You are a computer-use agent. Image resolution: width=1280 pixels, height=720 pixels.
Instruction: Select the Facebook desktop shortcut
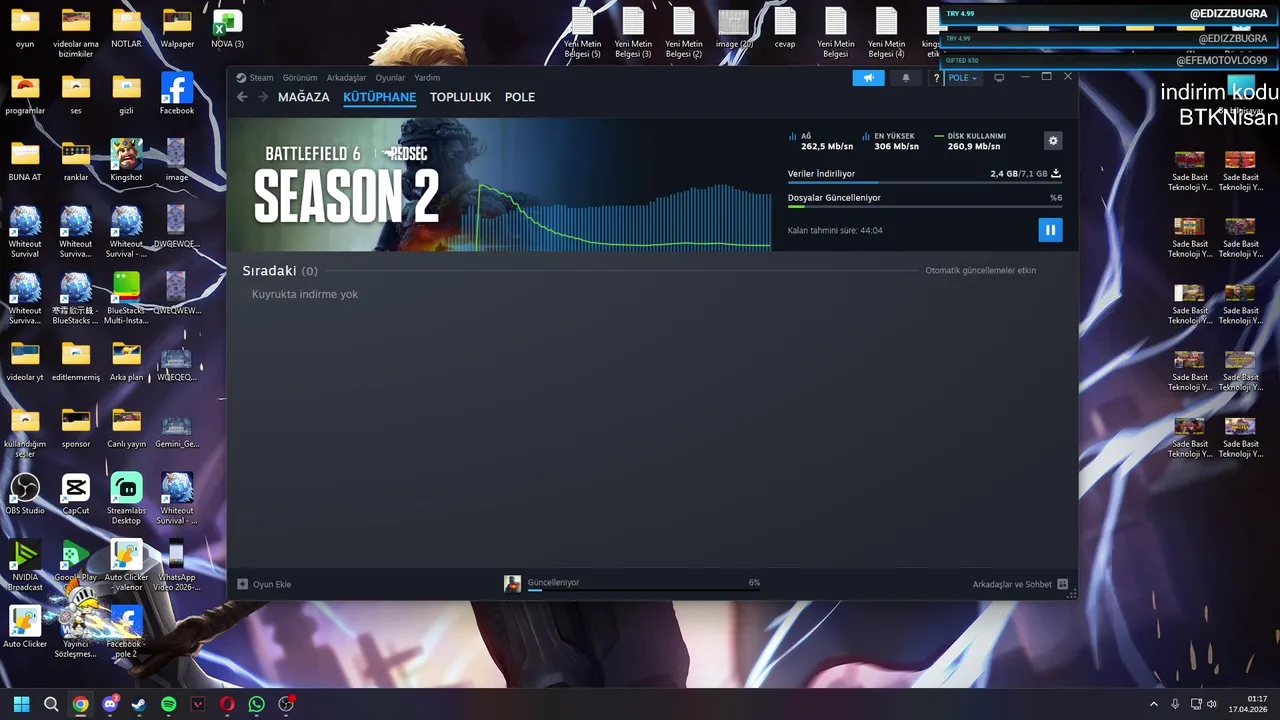pyautogui.click(x=177, y=94)
